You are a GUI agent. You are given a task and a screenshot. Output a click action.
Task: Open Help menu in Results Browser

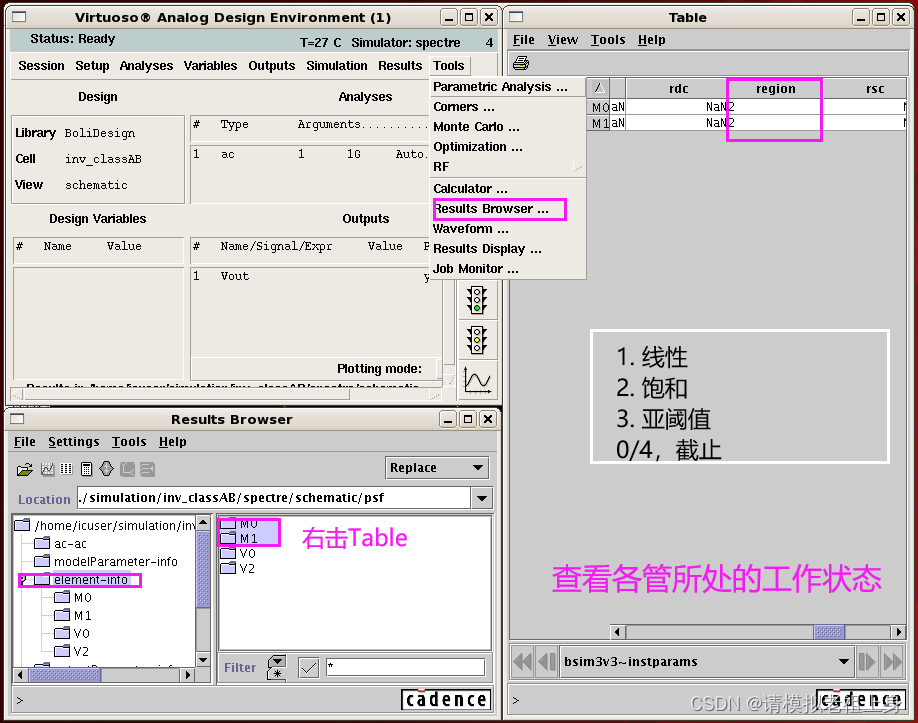point(173,441)
